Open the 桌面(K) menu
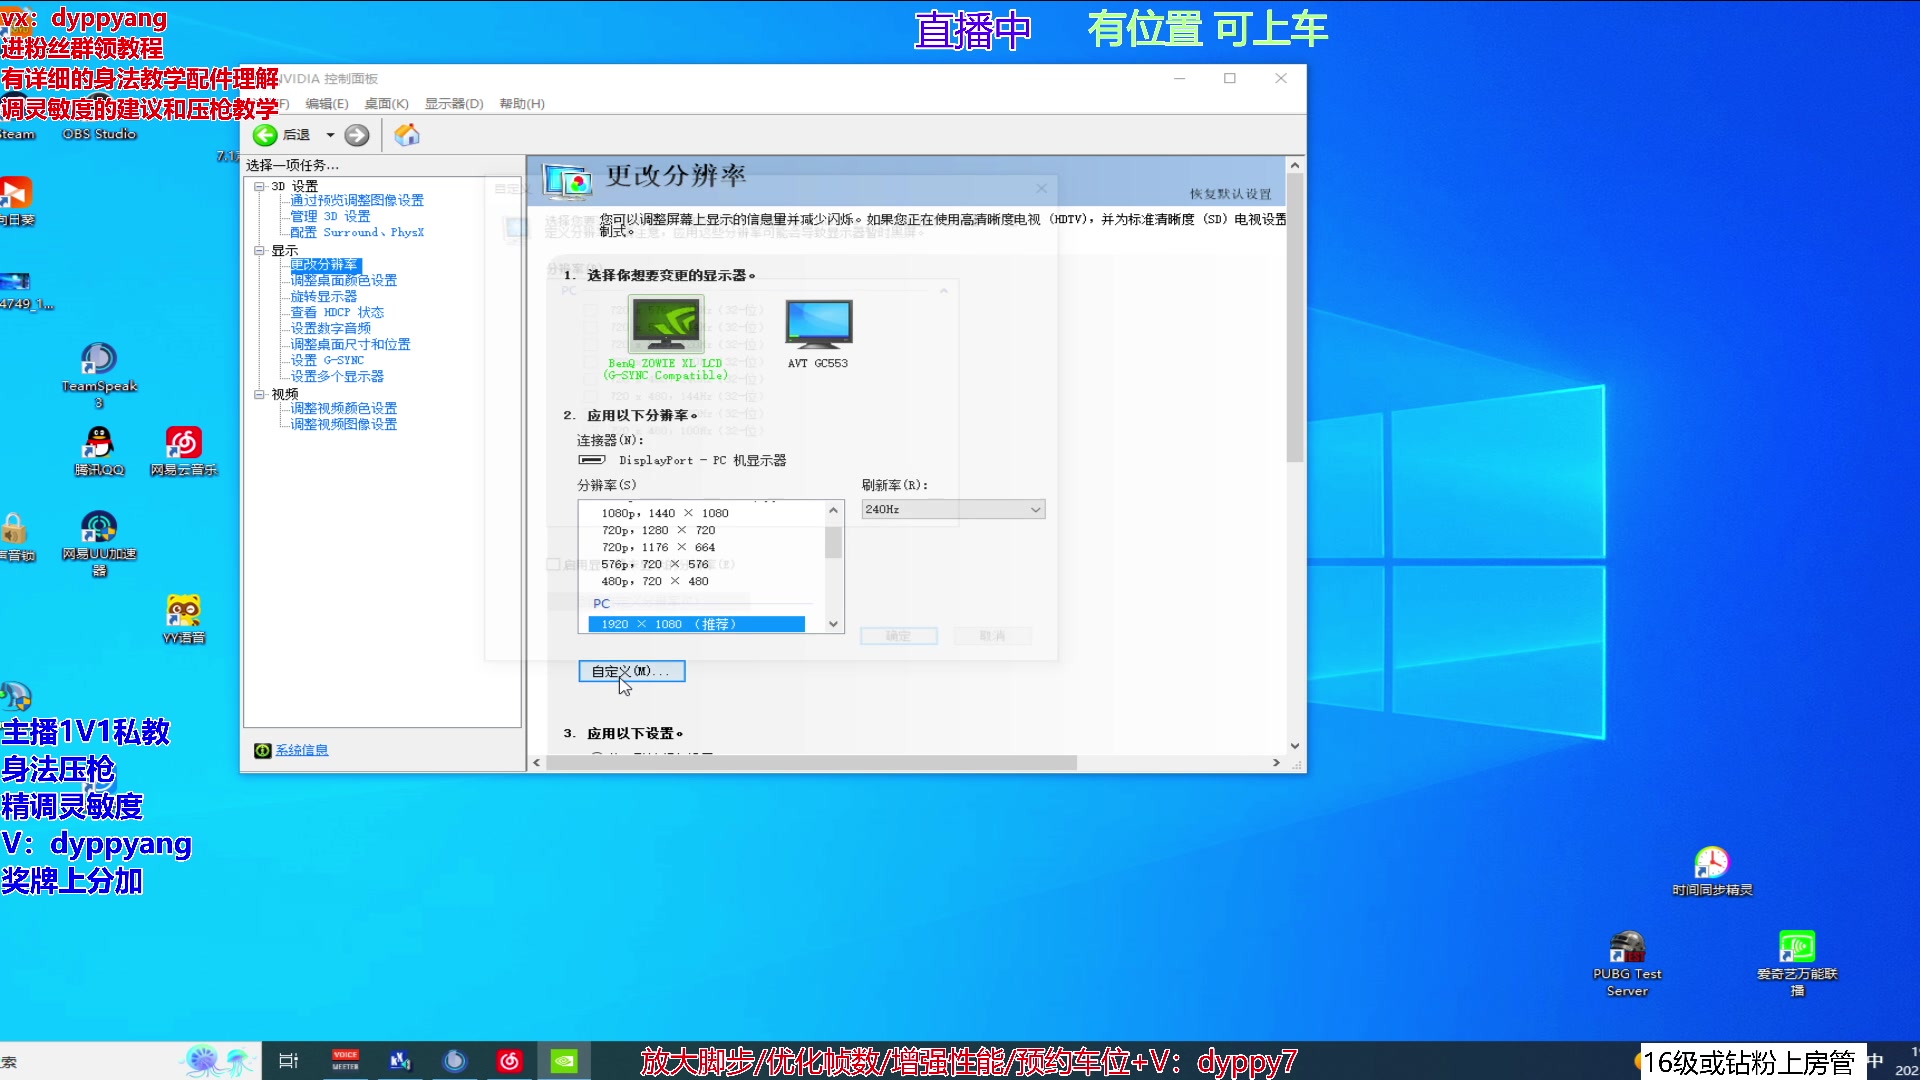 (x=386, y=104)
